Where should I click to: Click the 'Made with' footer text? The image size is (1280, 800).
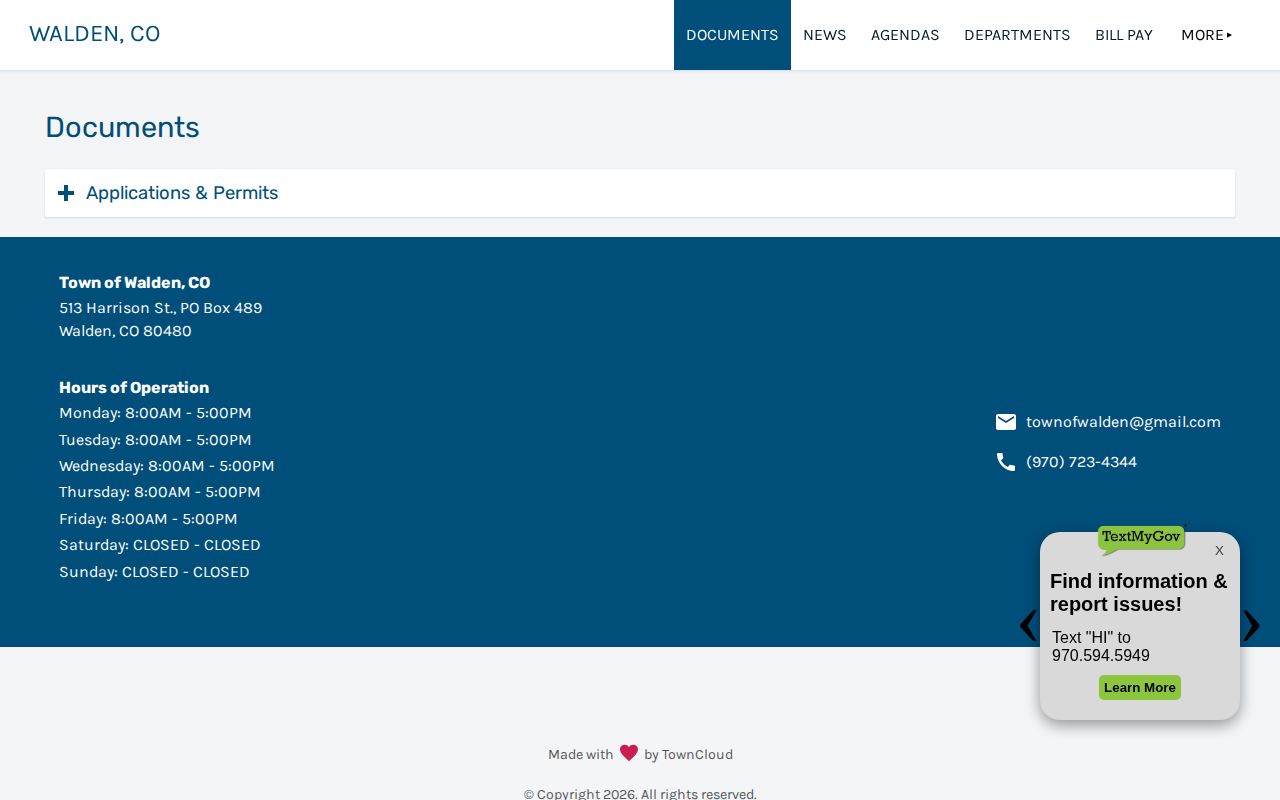(x=580, y=755)
